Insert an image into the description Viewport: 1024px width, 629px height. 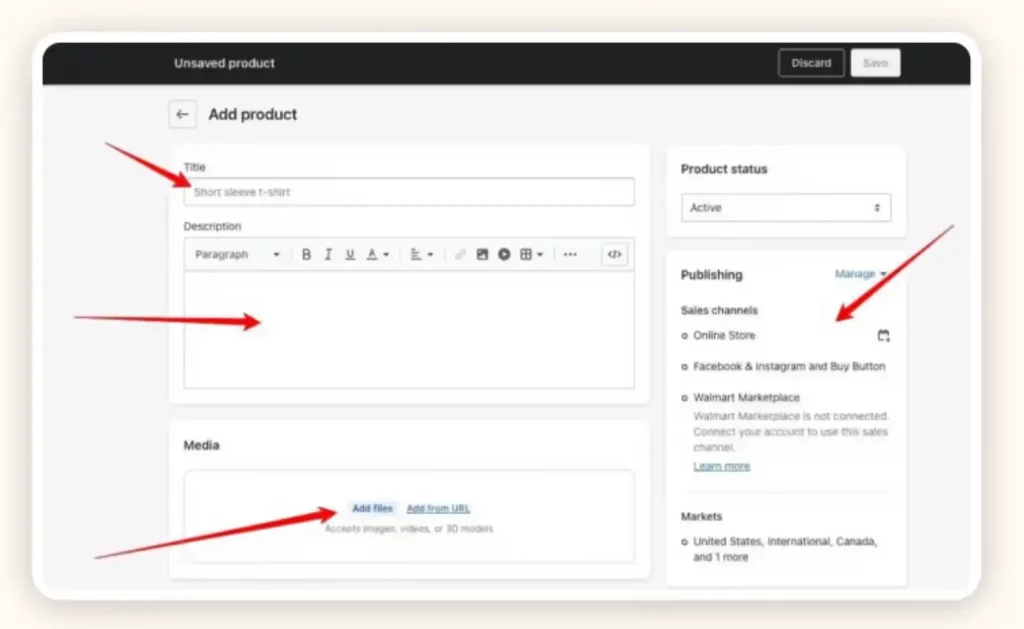(482, 255)
